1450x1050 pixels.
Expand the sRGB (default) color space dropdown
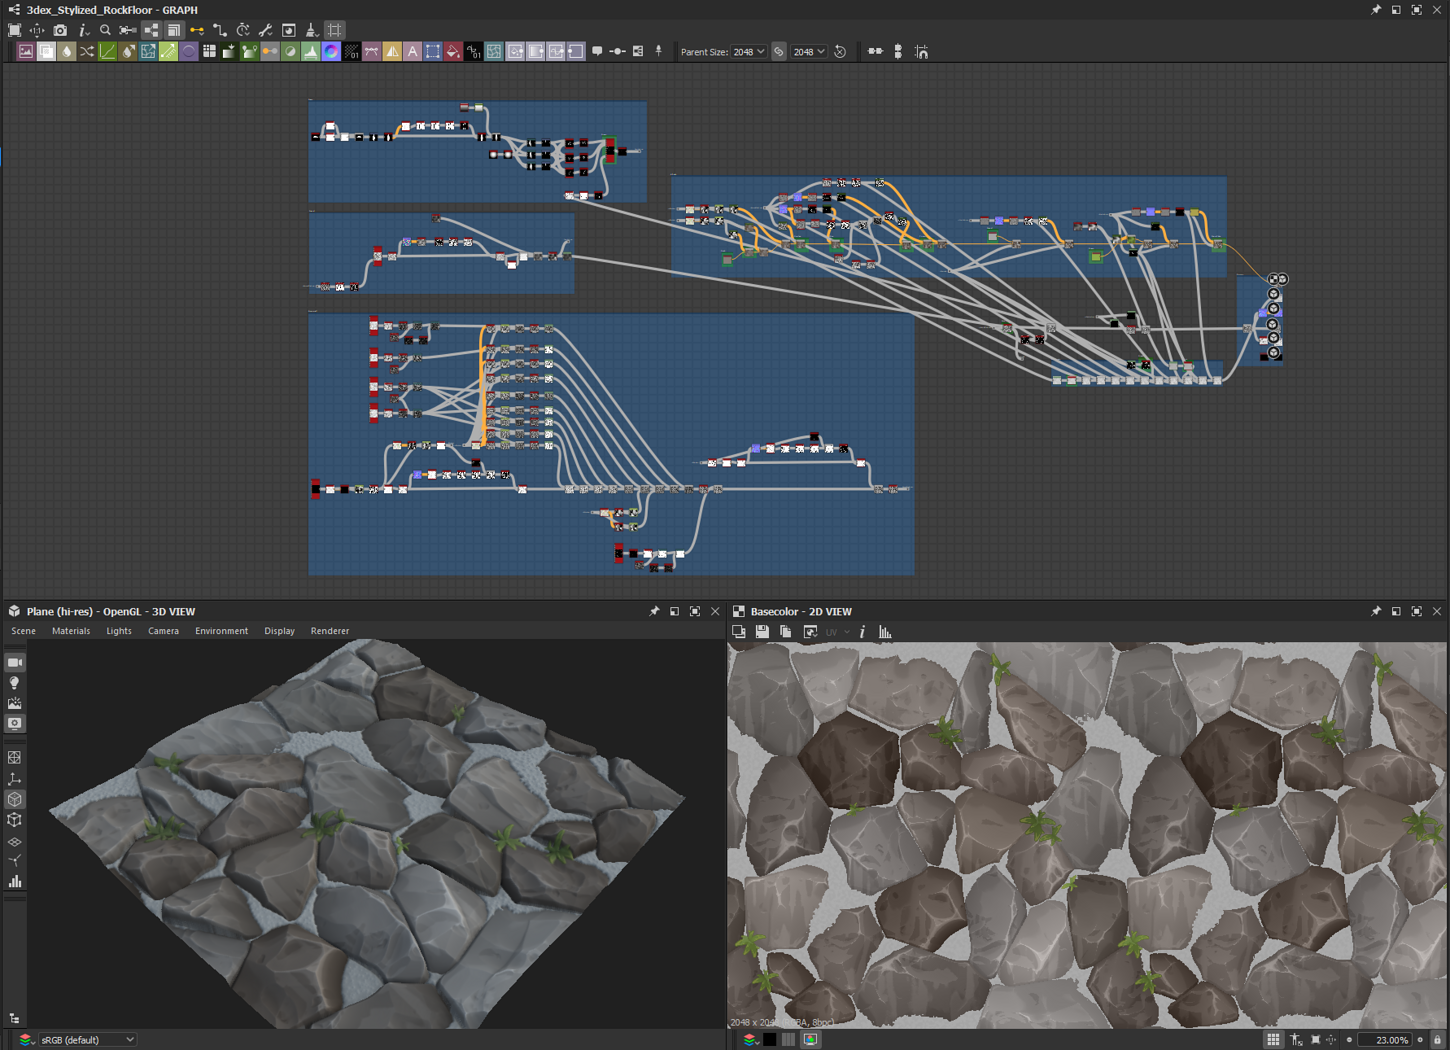pyautogui.click(x=87, y=1040)
